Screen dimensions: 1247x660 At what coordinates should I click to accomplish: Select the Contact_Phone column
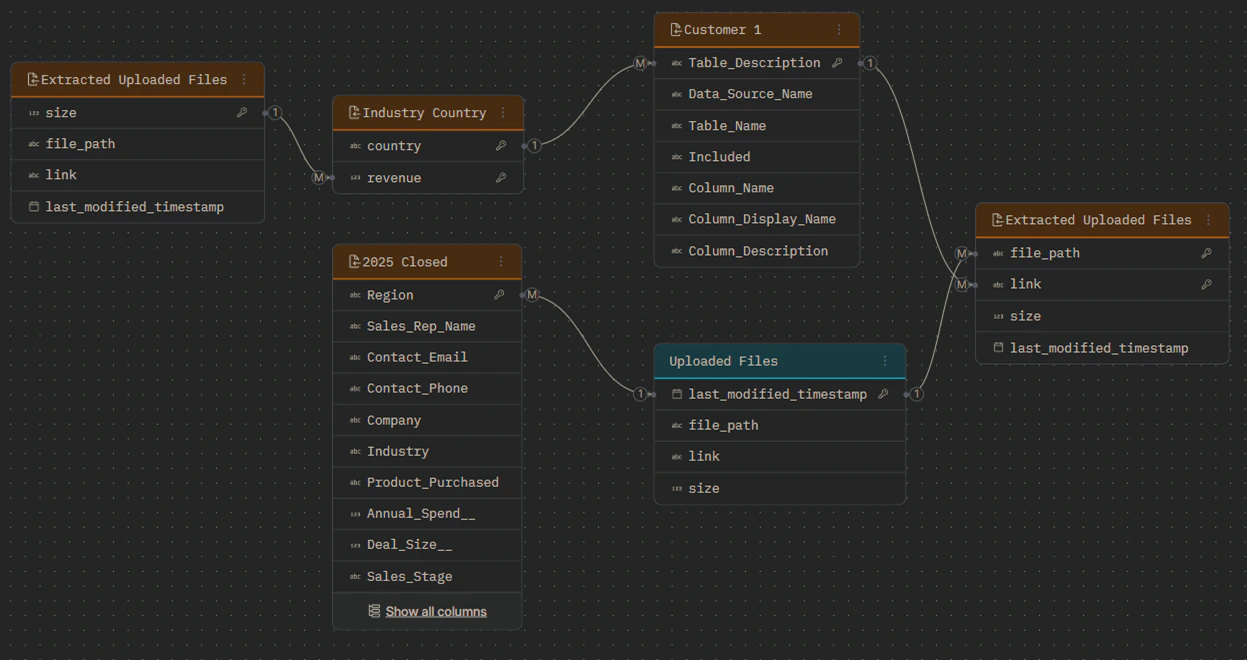pyautogui.click(x=427, y=388)
